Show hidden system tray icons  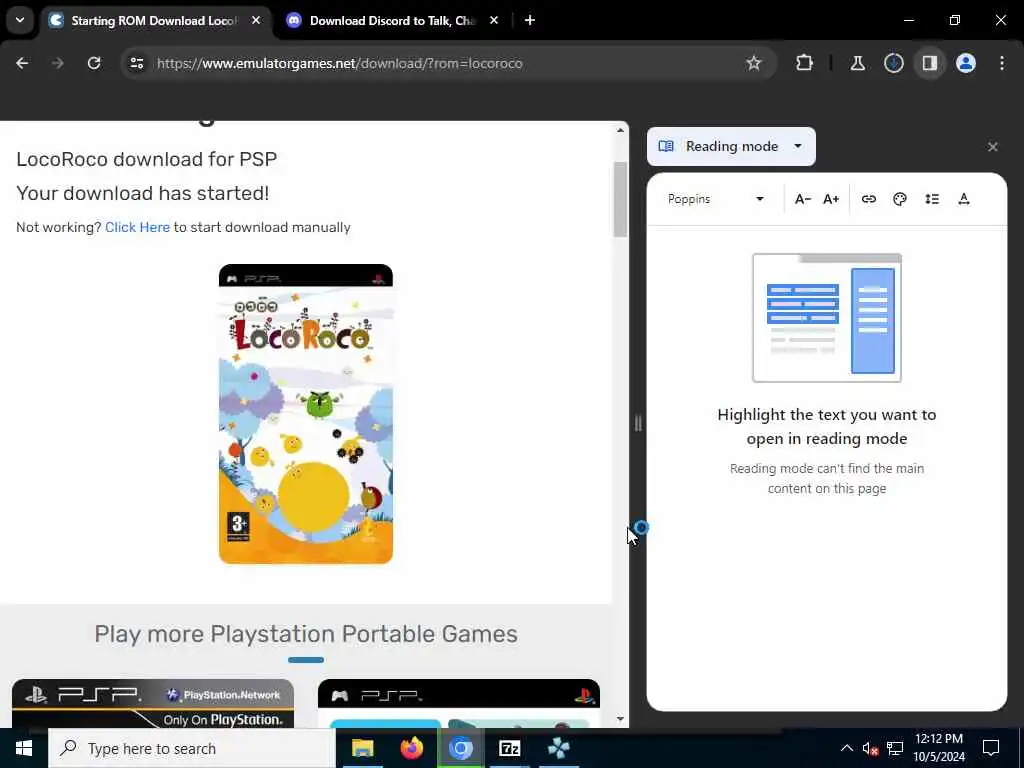[x=846, y=748]
